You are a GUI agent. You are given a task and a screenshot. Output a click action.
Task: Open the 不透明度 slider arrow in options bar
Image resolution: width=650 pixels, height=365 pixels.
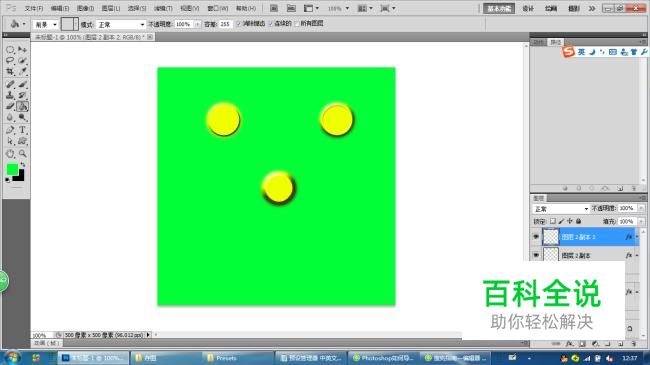(197, 24)
